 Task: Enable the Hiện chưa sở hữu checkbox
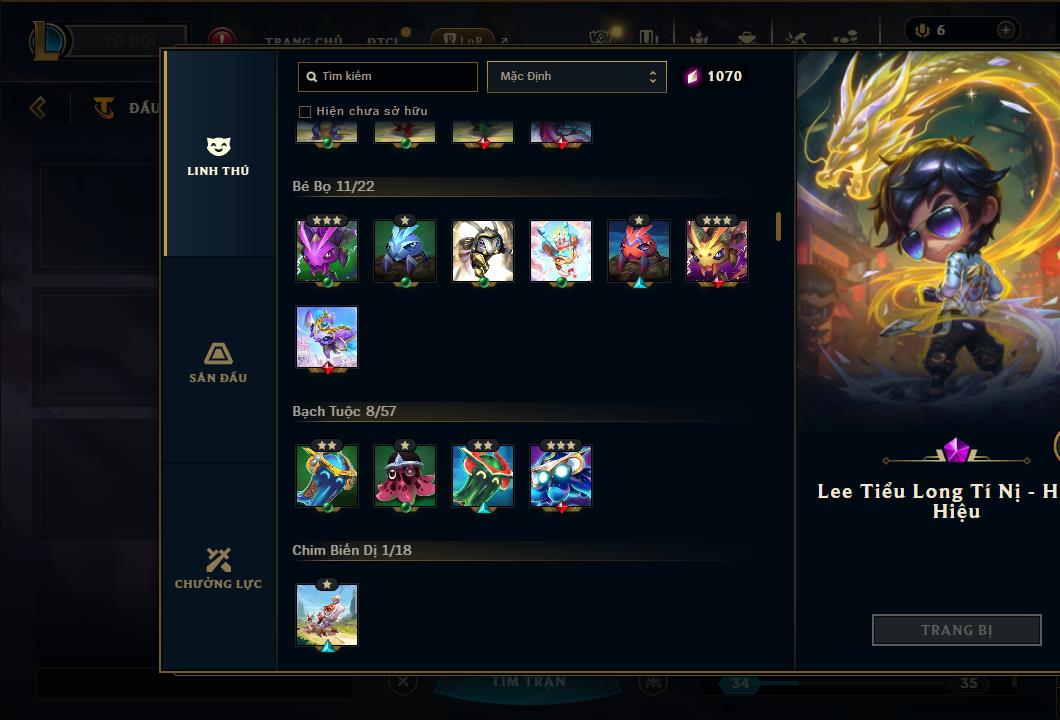point(305,112)
